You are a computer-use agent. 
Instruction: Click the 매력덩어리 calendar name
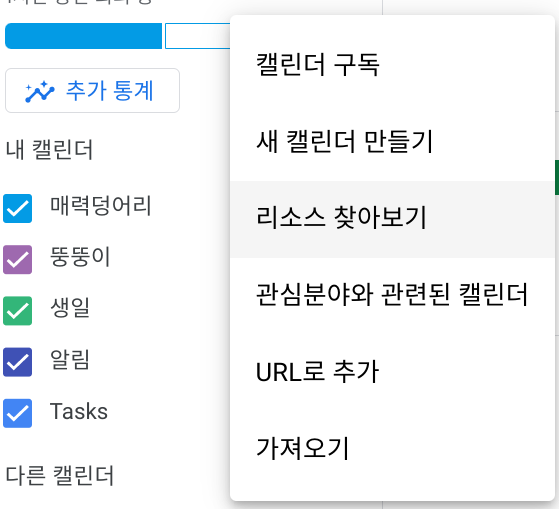[101, 206]
